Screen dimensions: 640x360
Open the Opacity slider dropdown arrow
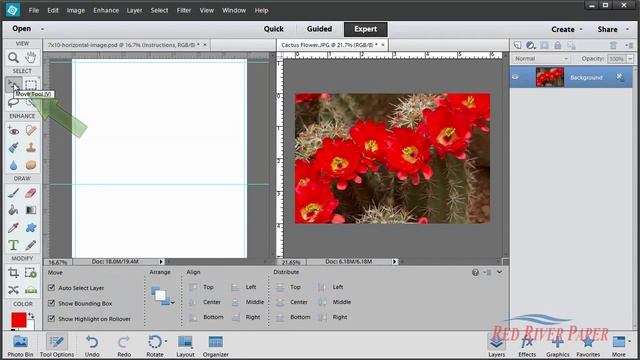pyautogui.click(x=630, y=59)
